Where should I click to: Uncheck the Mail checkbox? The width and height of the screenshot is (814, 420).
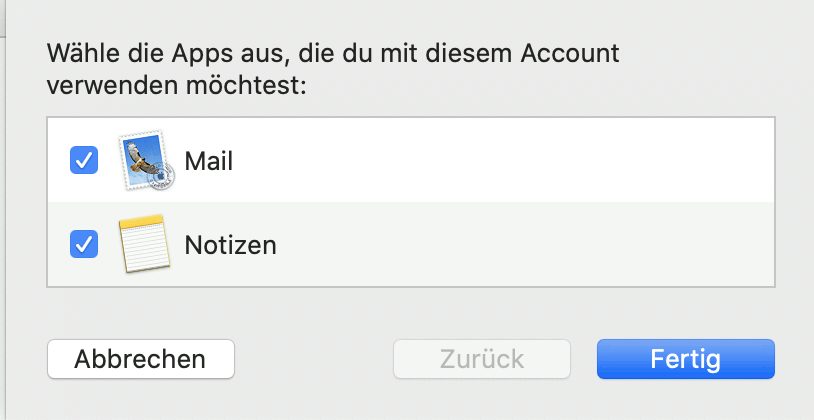click(84, 160)
